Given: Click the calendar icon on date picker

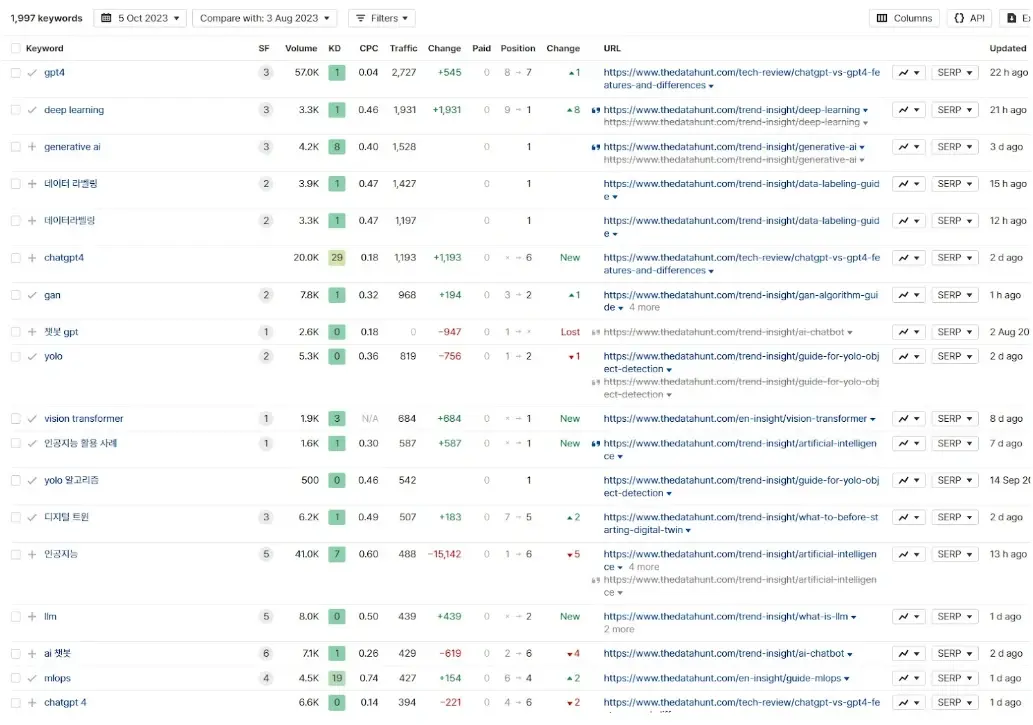Looking at the screenshot, I should [106, 18].
